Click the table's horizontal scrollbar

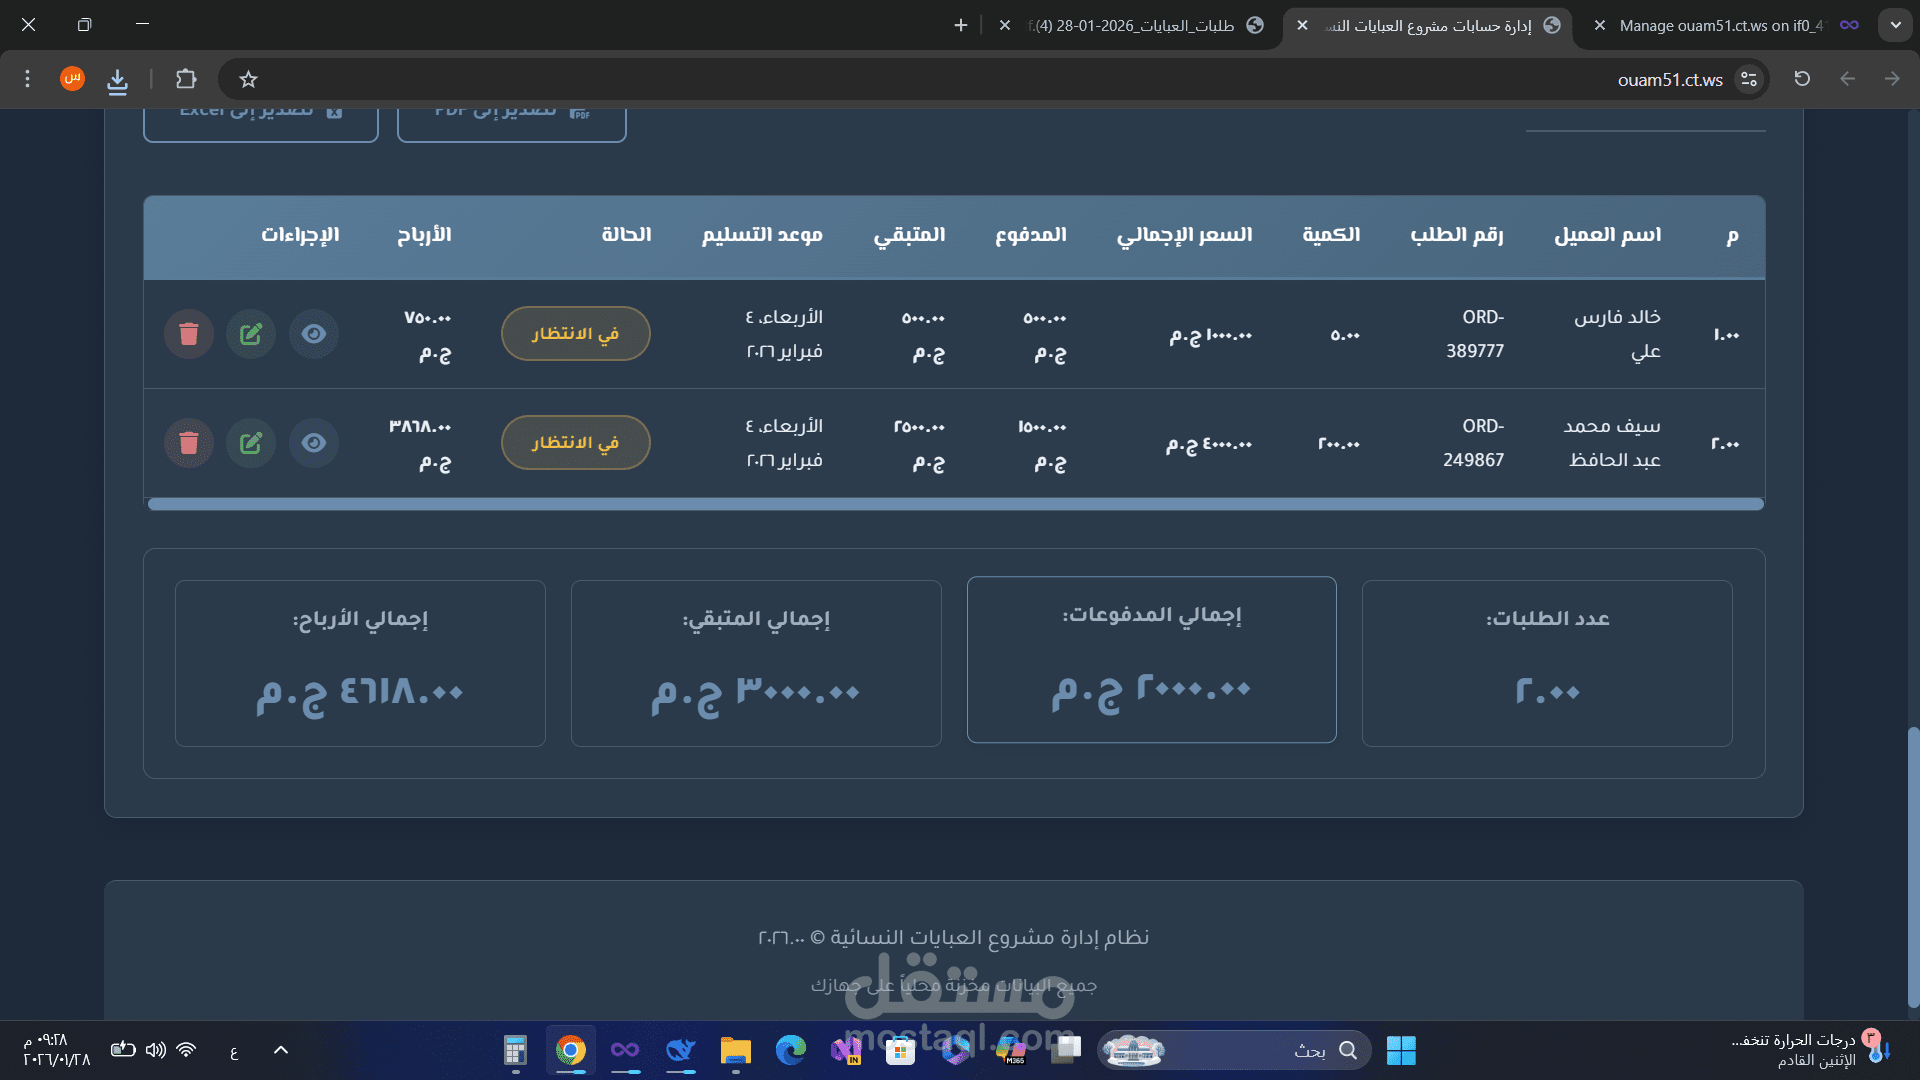click(955, 504)
